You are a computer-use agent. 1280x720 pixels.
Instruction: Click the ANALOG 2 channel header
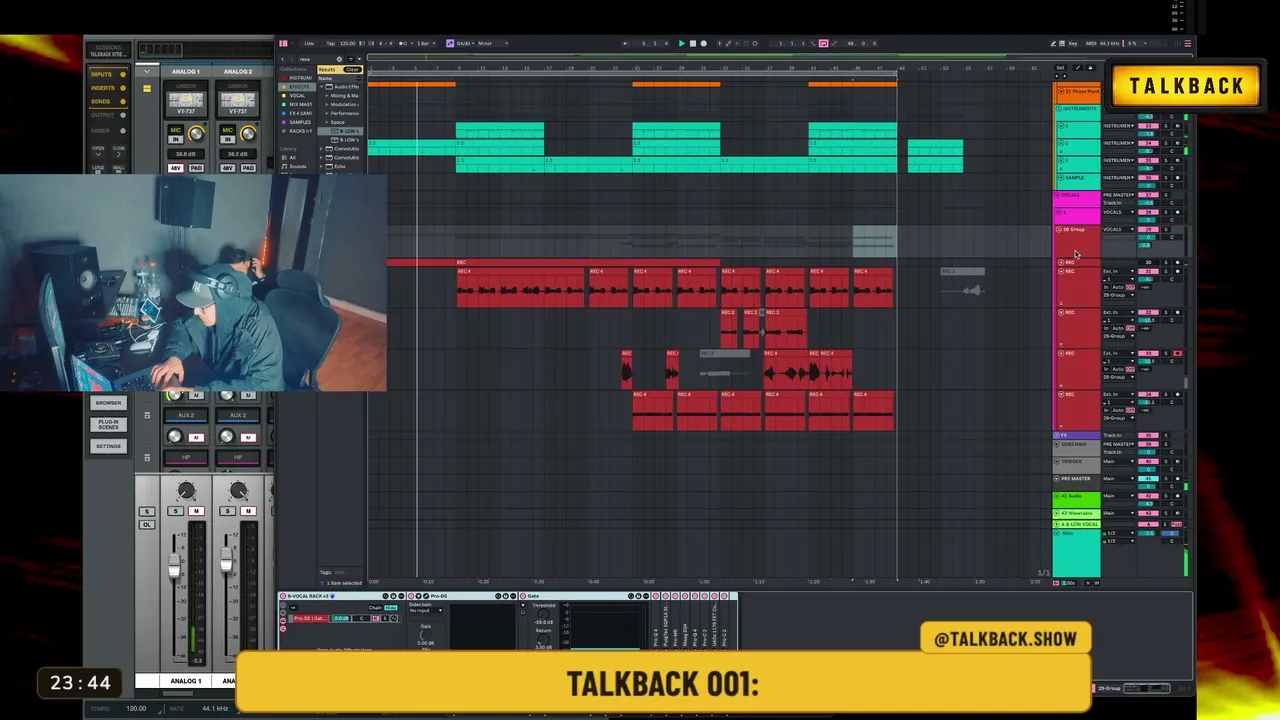[x=238, y=72]
